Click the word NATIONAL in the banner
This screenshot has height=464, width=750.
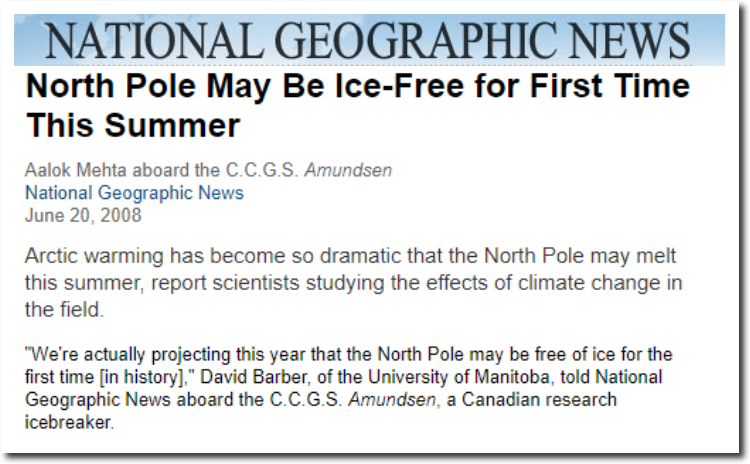[x=155, y=41]
